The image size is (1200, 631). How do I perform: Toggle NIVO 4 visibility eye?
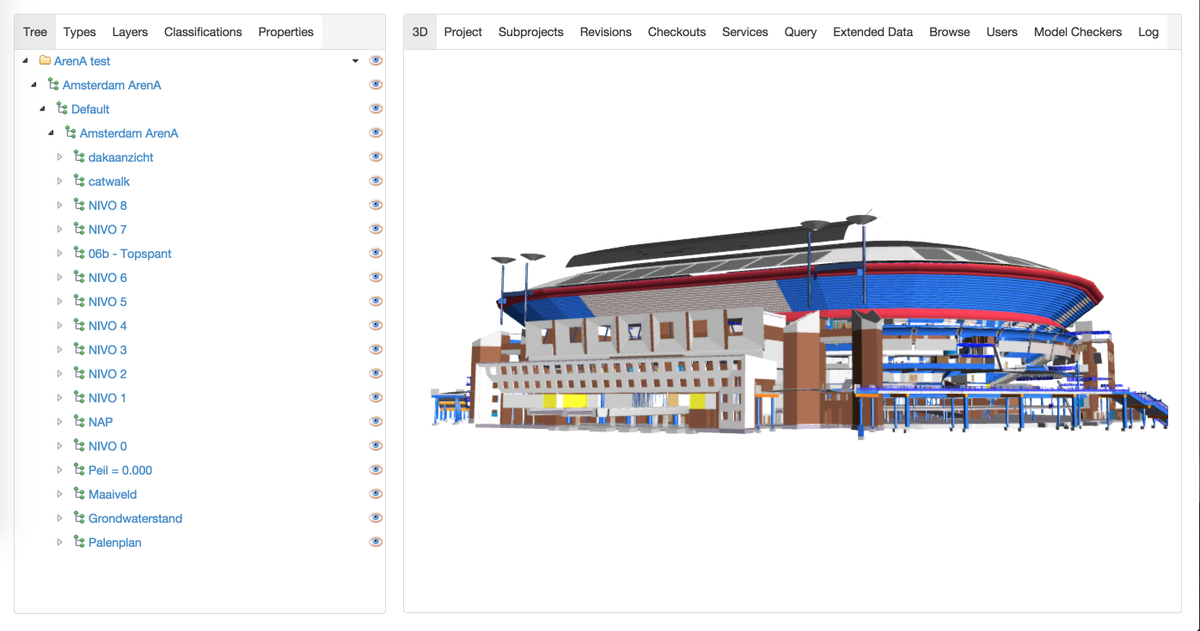click(x=376, y=325)
